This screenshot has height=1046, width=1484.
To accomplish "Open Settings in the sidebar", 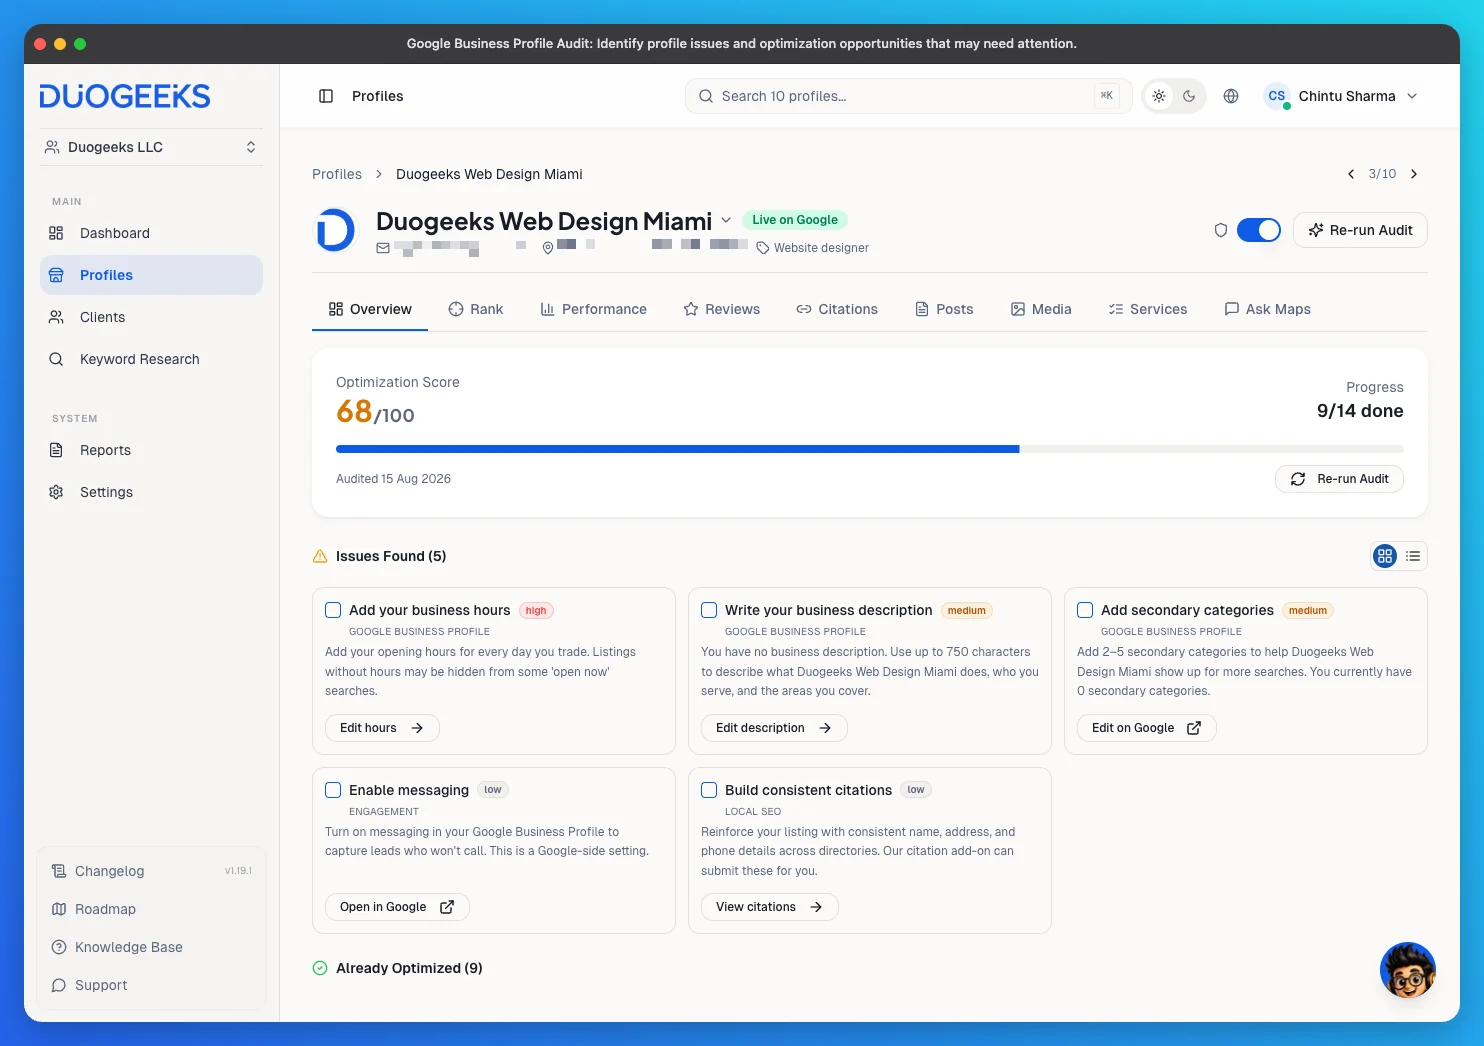I will (x=151, y=492).
